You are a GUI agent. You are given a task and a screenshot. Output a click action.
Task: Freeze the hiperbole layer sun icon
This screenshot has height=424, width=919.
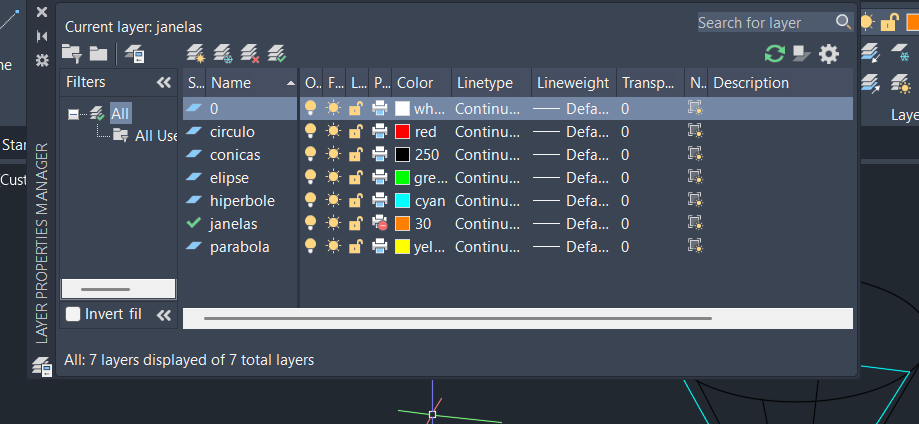[x=333, y=201]
